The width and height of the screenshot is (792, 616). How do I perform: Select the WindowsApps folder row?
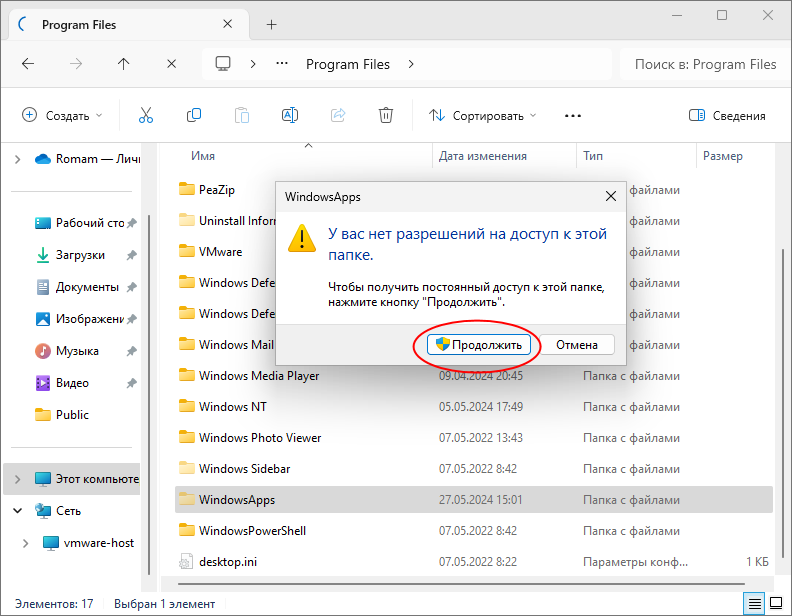tap(474, 499)
